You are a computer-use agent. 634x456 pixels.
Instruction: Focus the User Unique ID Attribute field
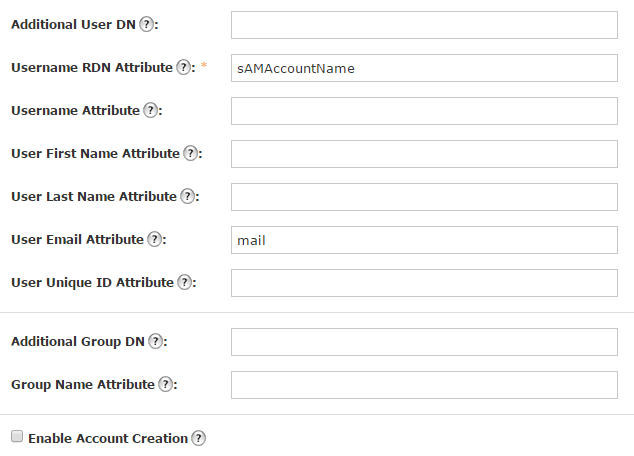point(424,283)
